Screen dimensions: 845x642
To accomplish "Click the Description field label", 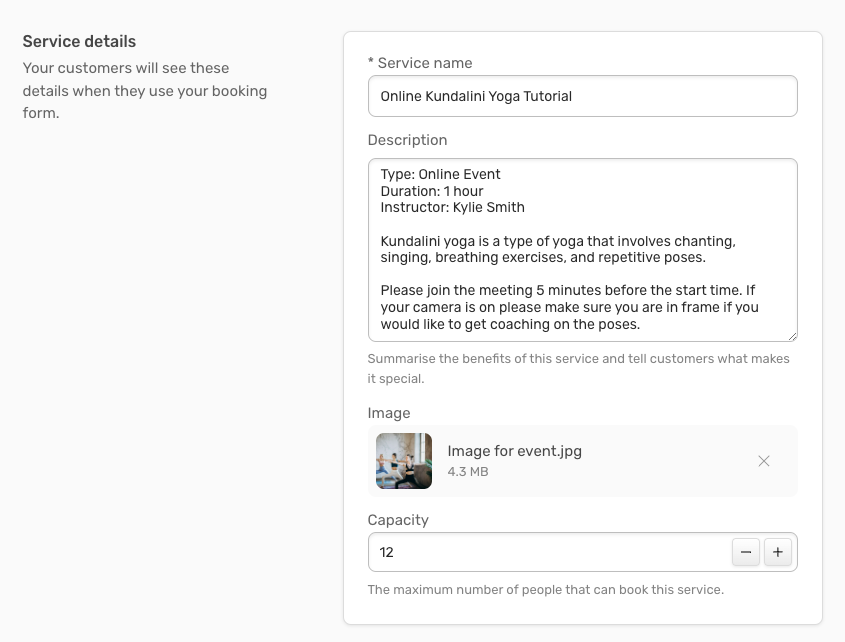I will (407, 140).
